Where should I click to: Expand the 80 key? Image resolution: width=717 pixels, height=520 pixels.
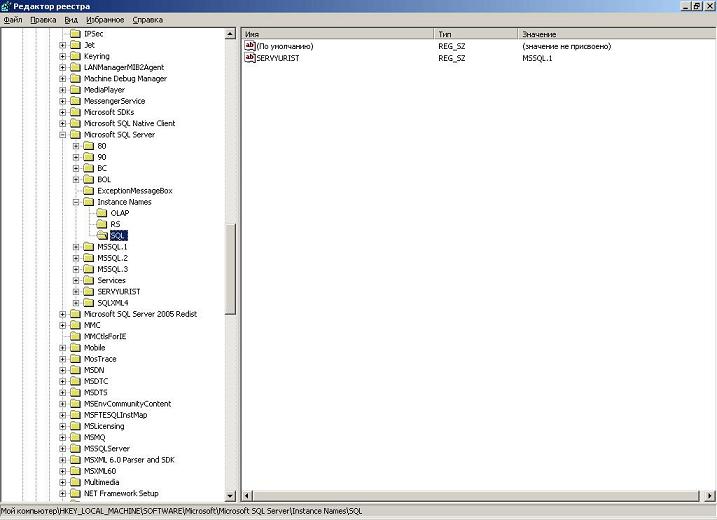pyautogui.click(x=76, y=146)
